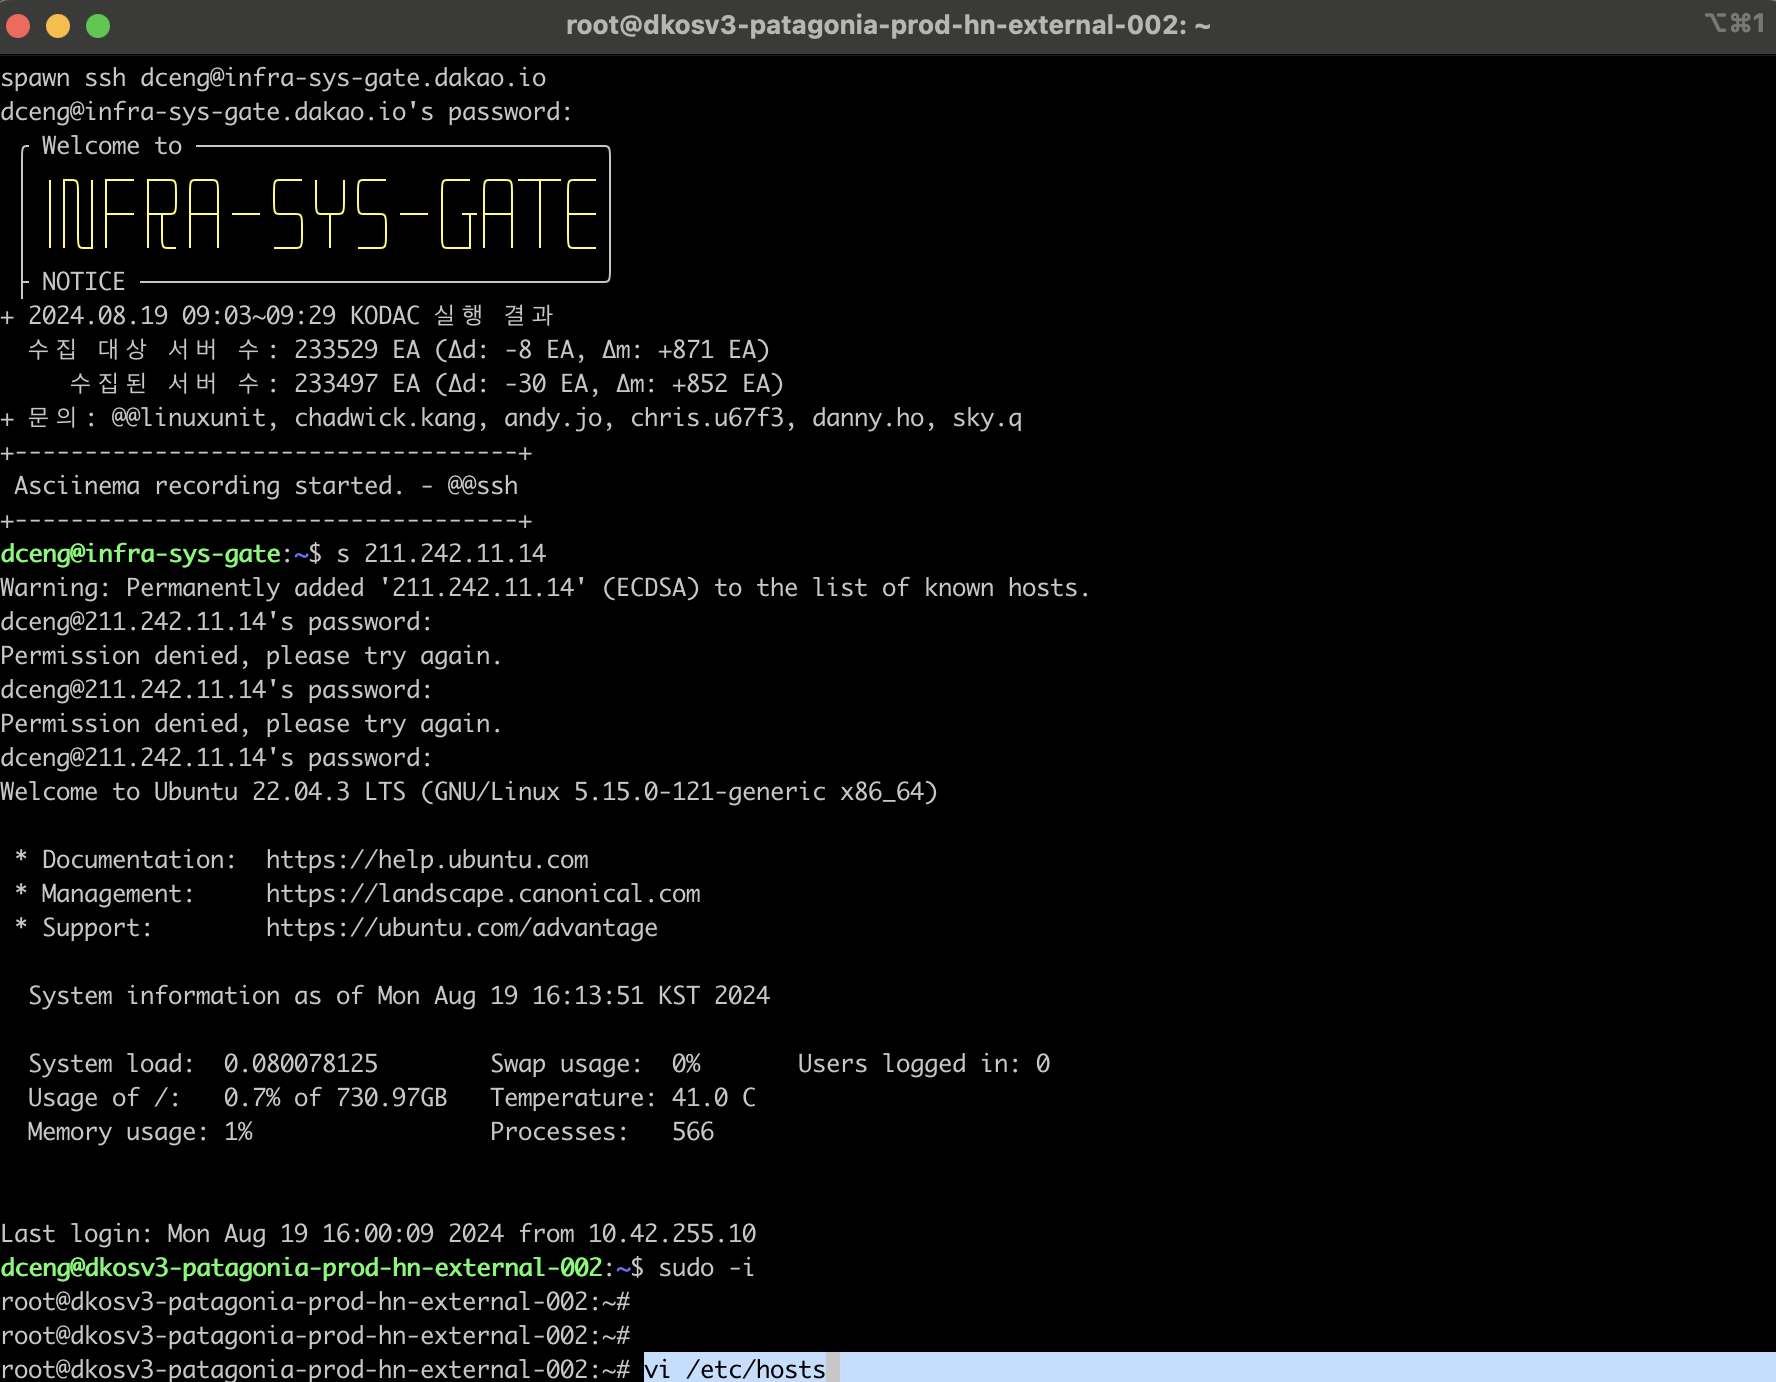Click the 'spawn ssh dceng@infra-sys-gate.dakao.io' line
1776x1382 pixels.
[x=273, y=78]
